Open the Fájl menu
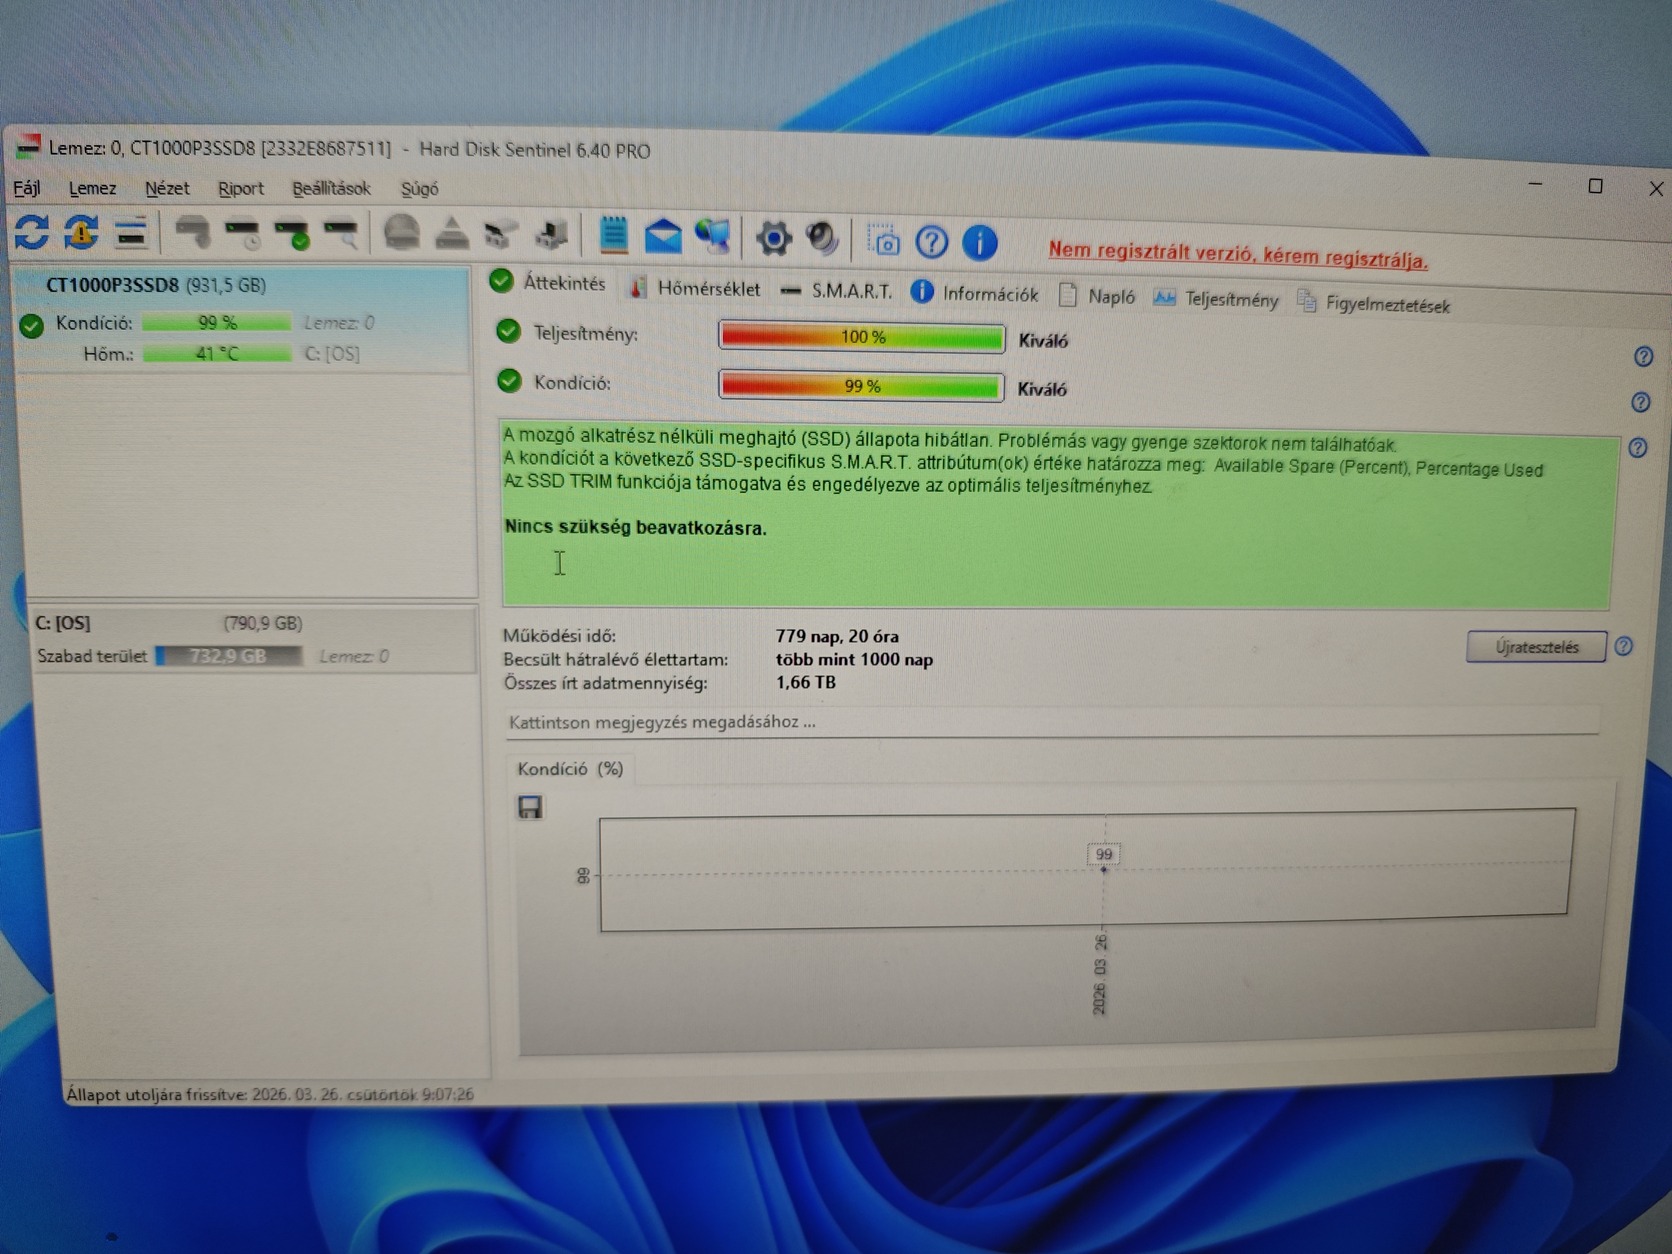 (x=27, y=187)
